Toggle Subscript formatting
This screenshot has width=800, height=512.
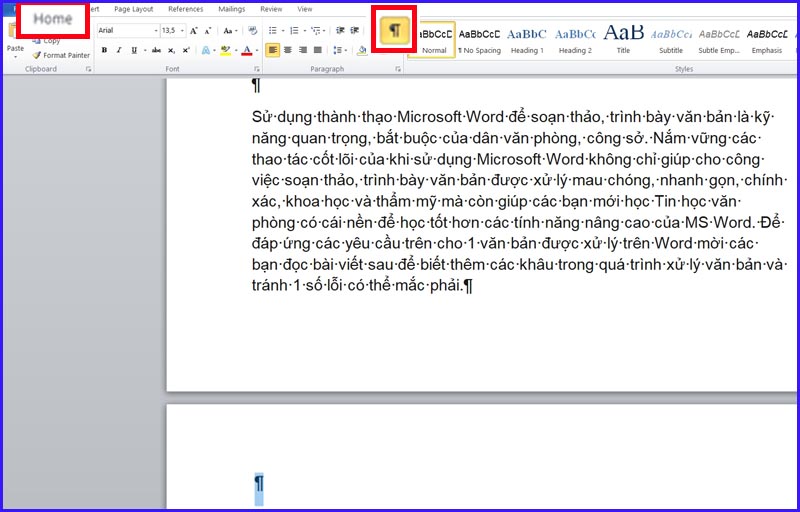[x=171, y=50]
